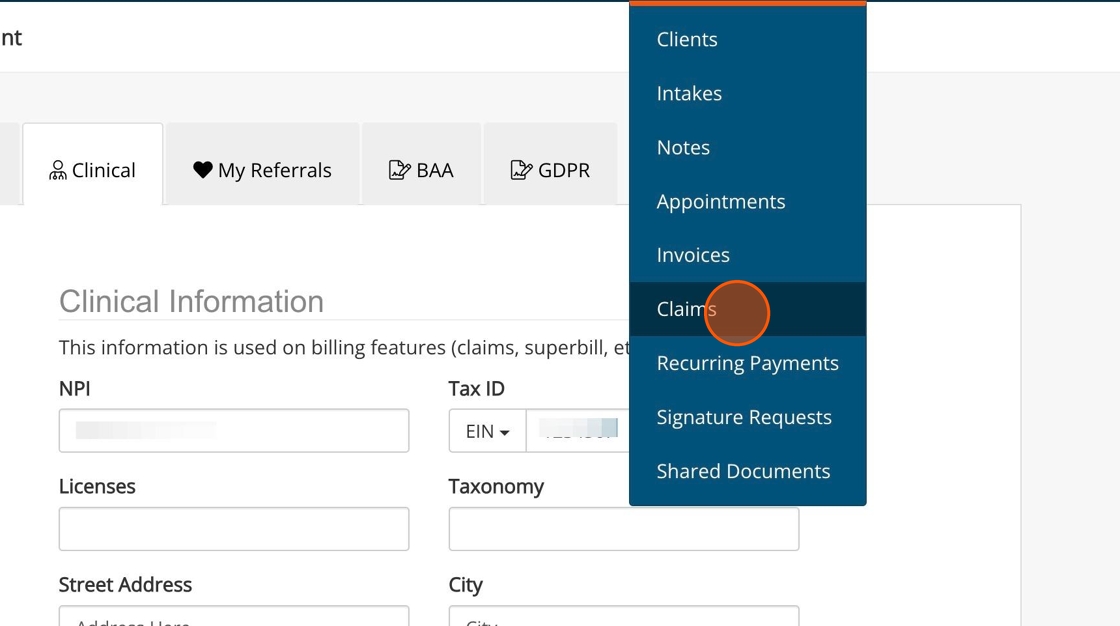Screen dimensions: 1120x626
Task: Click the Street Address input field
Action: coord(234,616)
